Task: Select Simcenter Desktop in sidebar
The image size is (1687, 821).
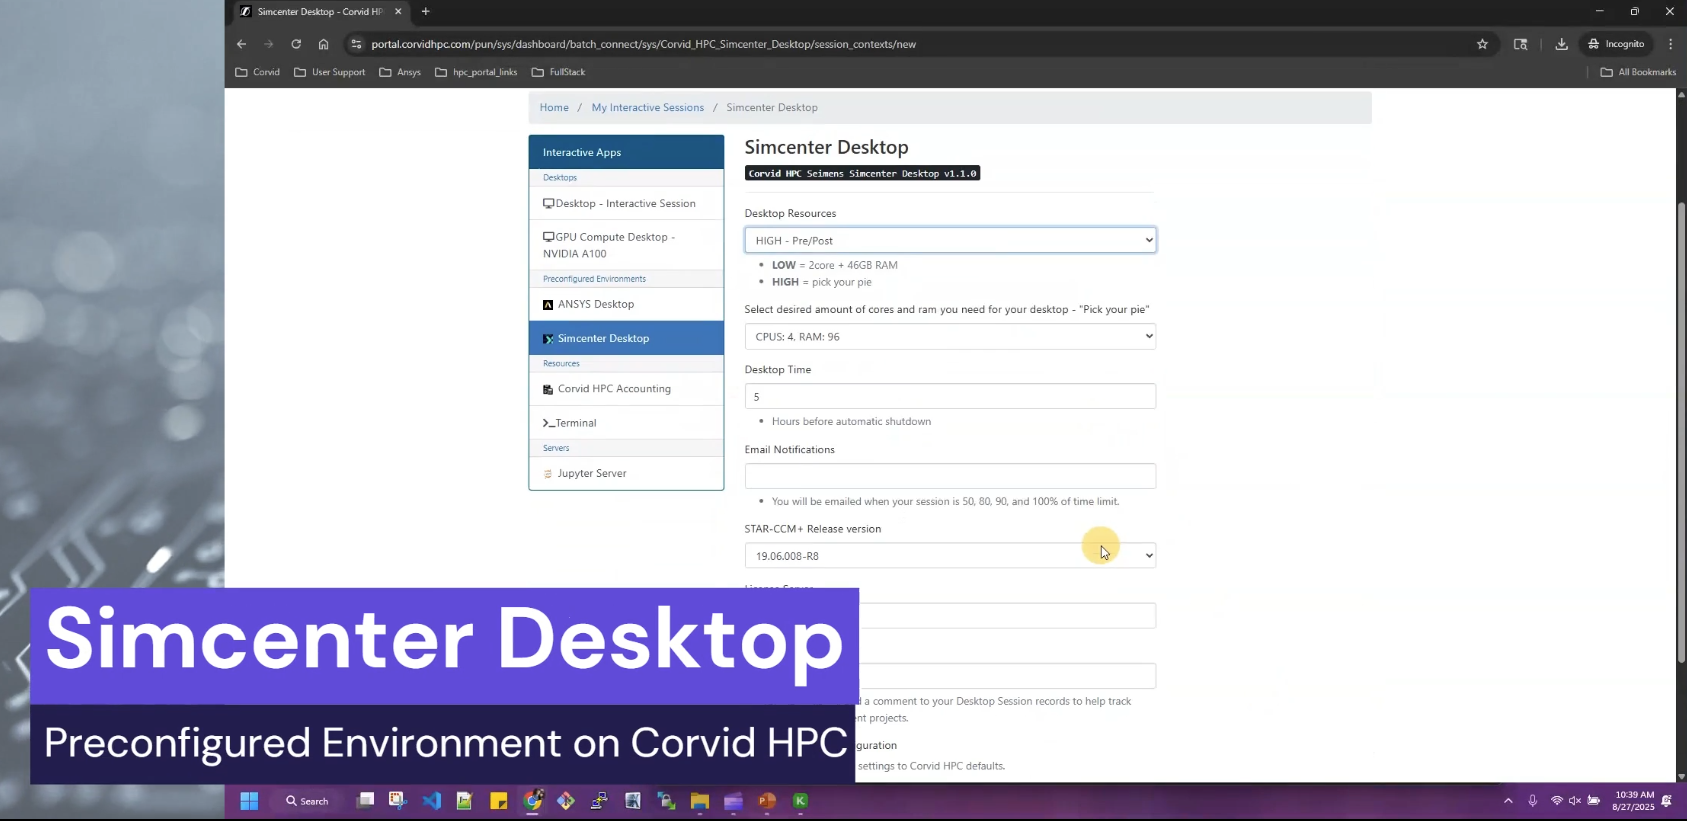Action: click(x=626, y=338)
